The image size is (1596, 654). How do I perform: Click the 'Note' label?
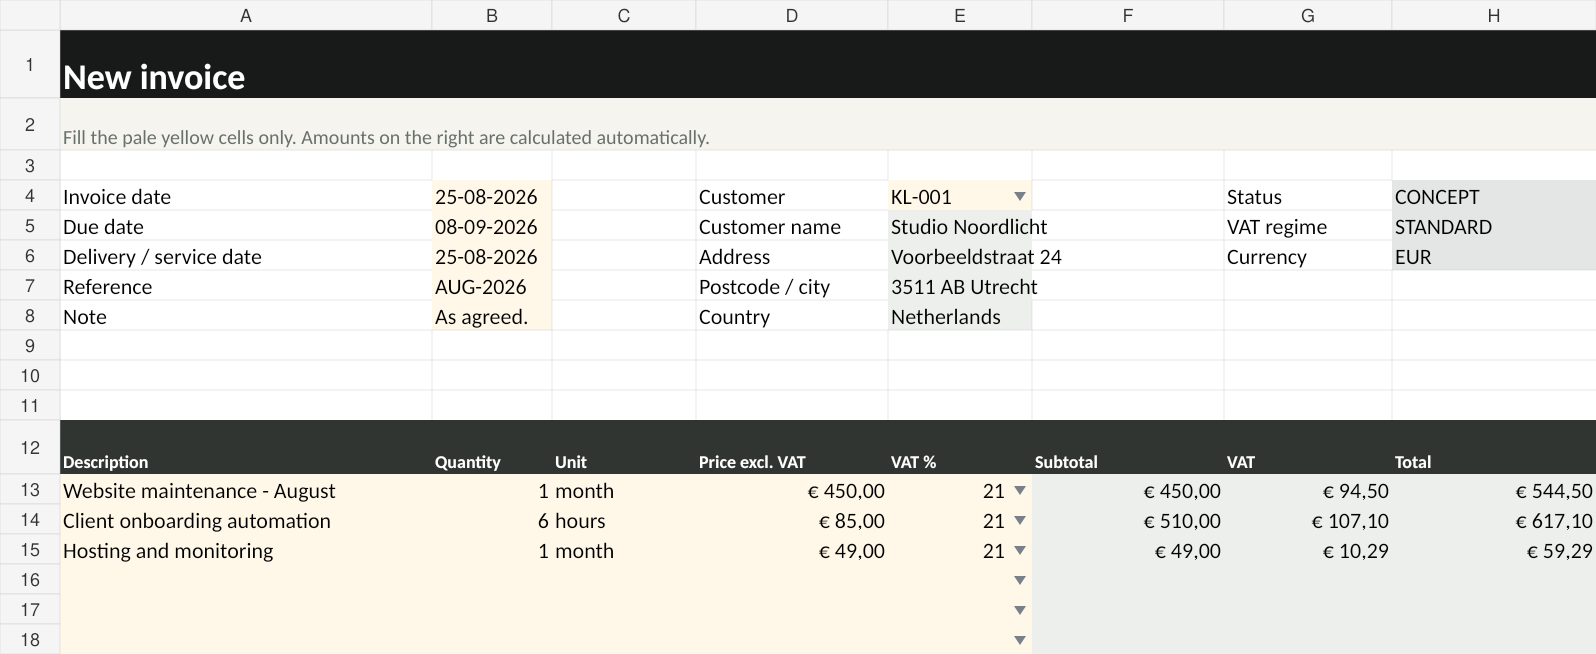point(85,317)
